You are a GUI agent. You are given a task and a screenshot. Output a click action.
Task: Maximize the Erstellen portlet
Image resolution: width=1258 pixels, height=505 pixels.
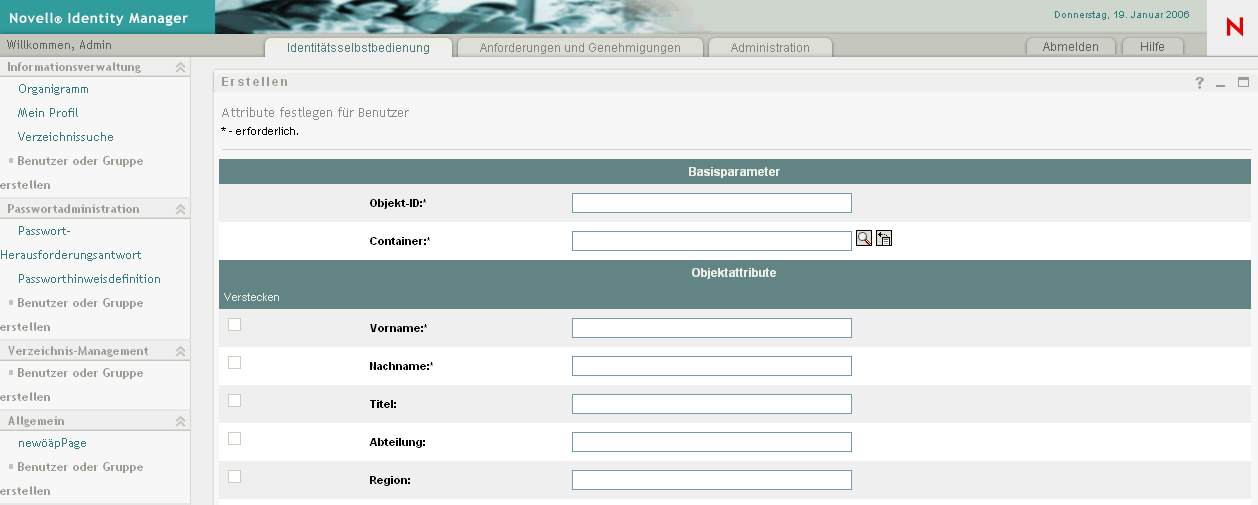[x=1244, y=83]
